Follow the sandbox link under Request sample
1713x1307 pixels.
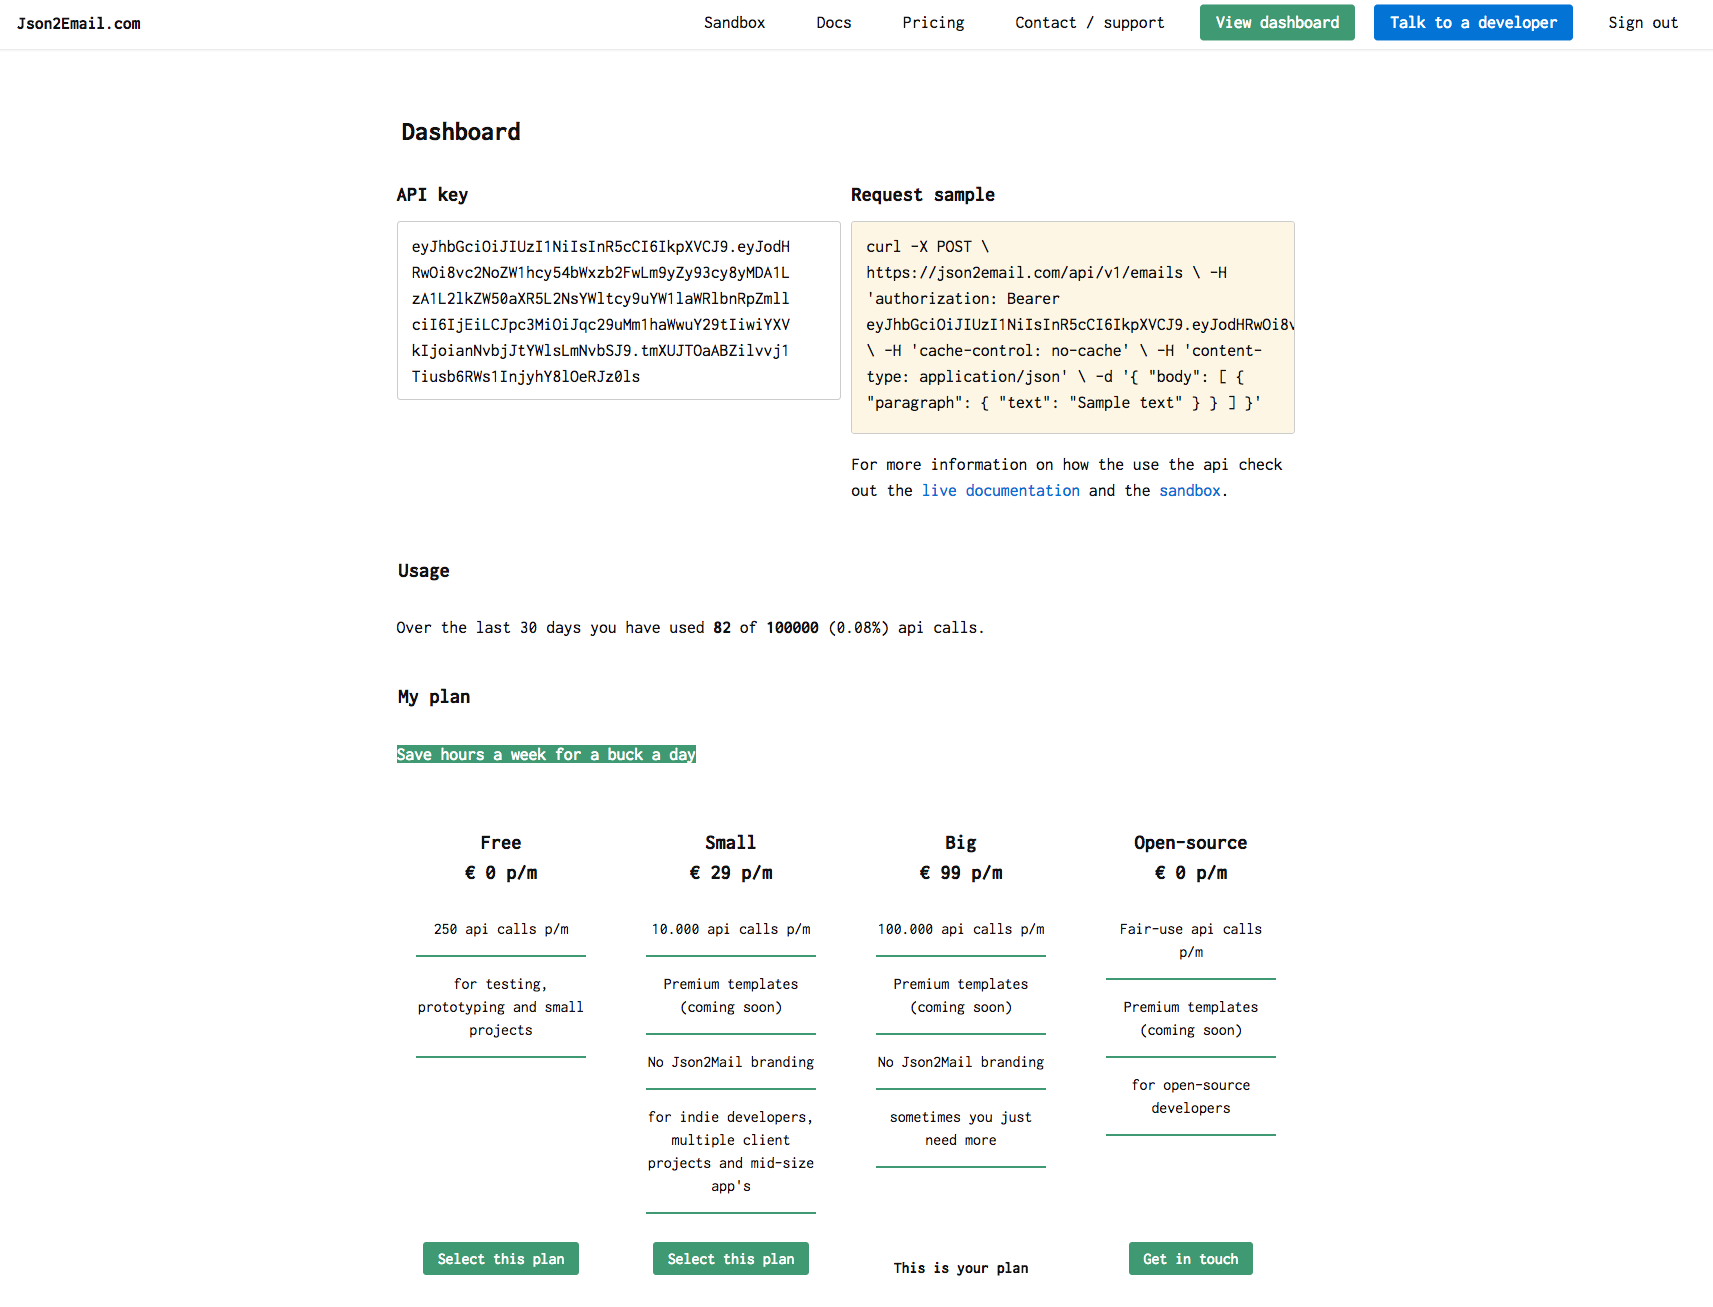coord(1189,490)
